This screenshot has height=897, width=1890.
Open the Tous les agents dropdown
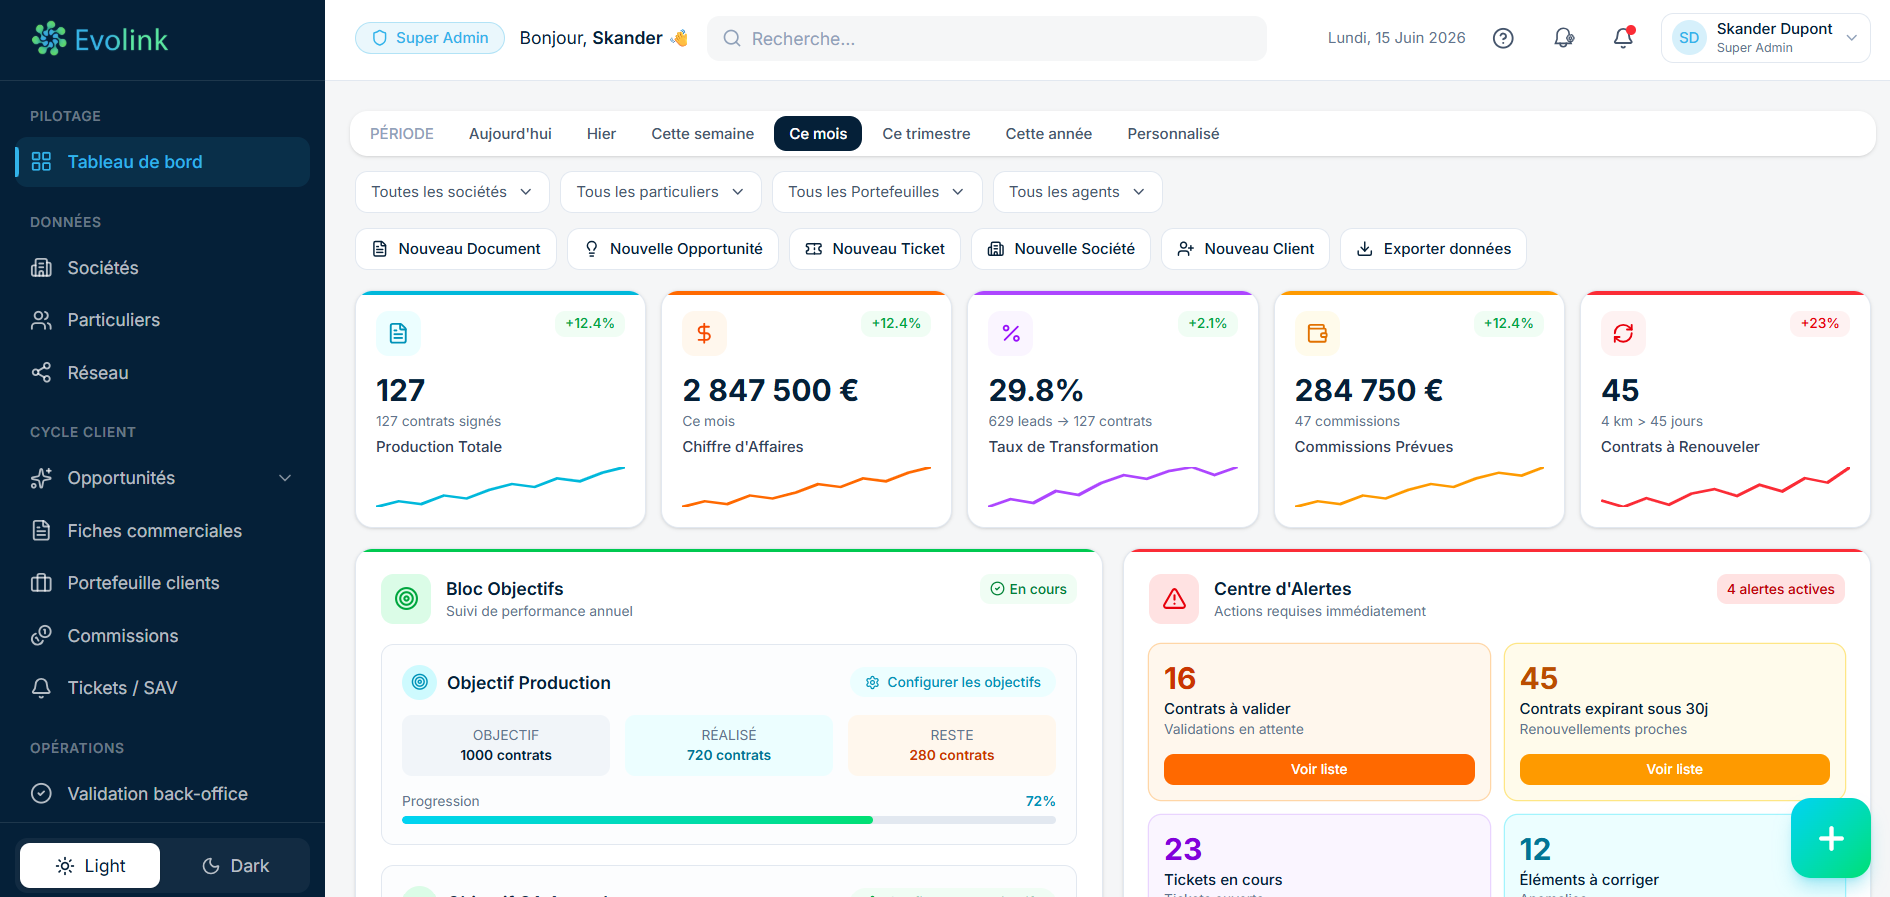pyautogui.click(x=1078, y=192)
